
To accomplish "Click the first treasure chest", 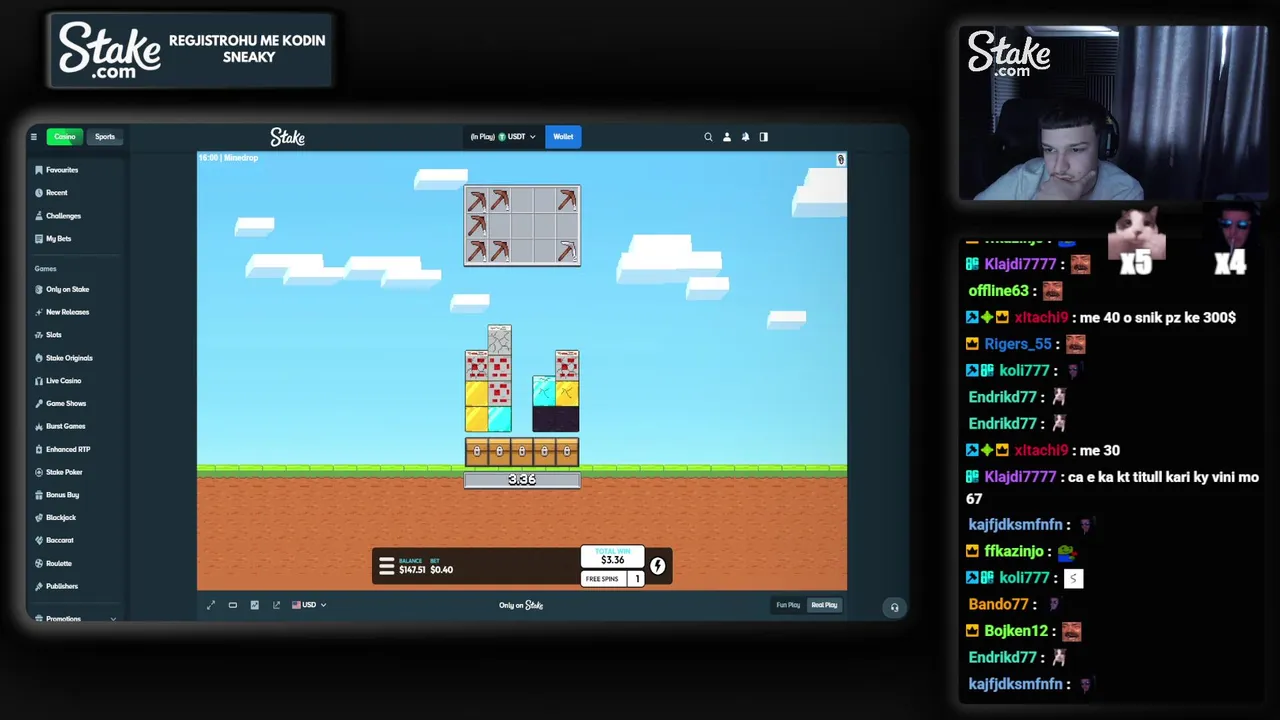I will (476, 452).
